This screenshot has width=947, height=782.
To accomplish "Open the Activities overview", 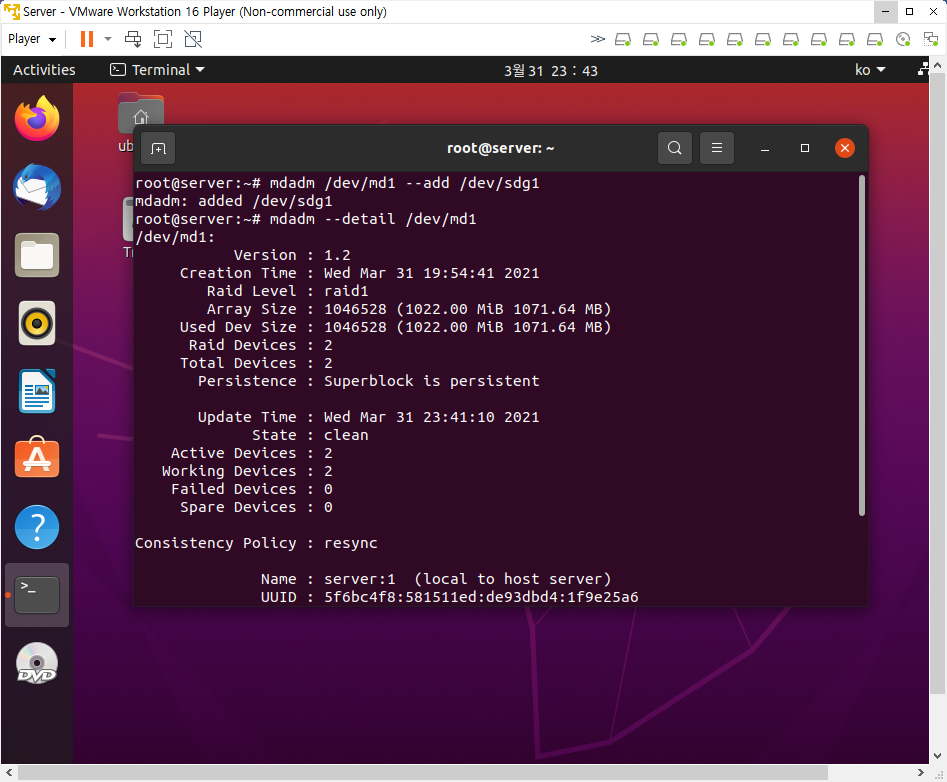I will coord(44,70).
